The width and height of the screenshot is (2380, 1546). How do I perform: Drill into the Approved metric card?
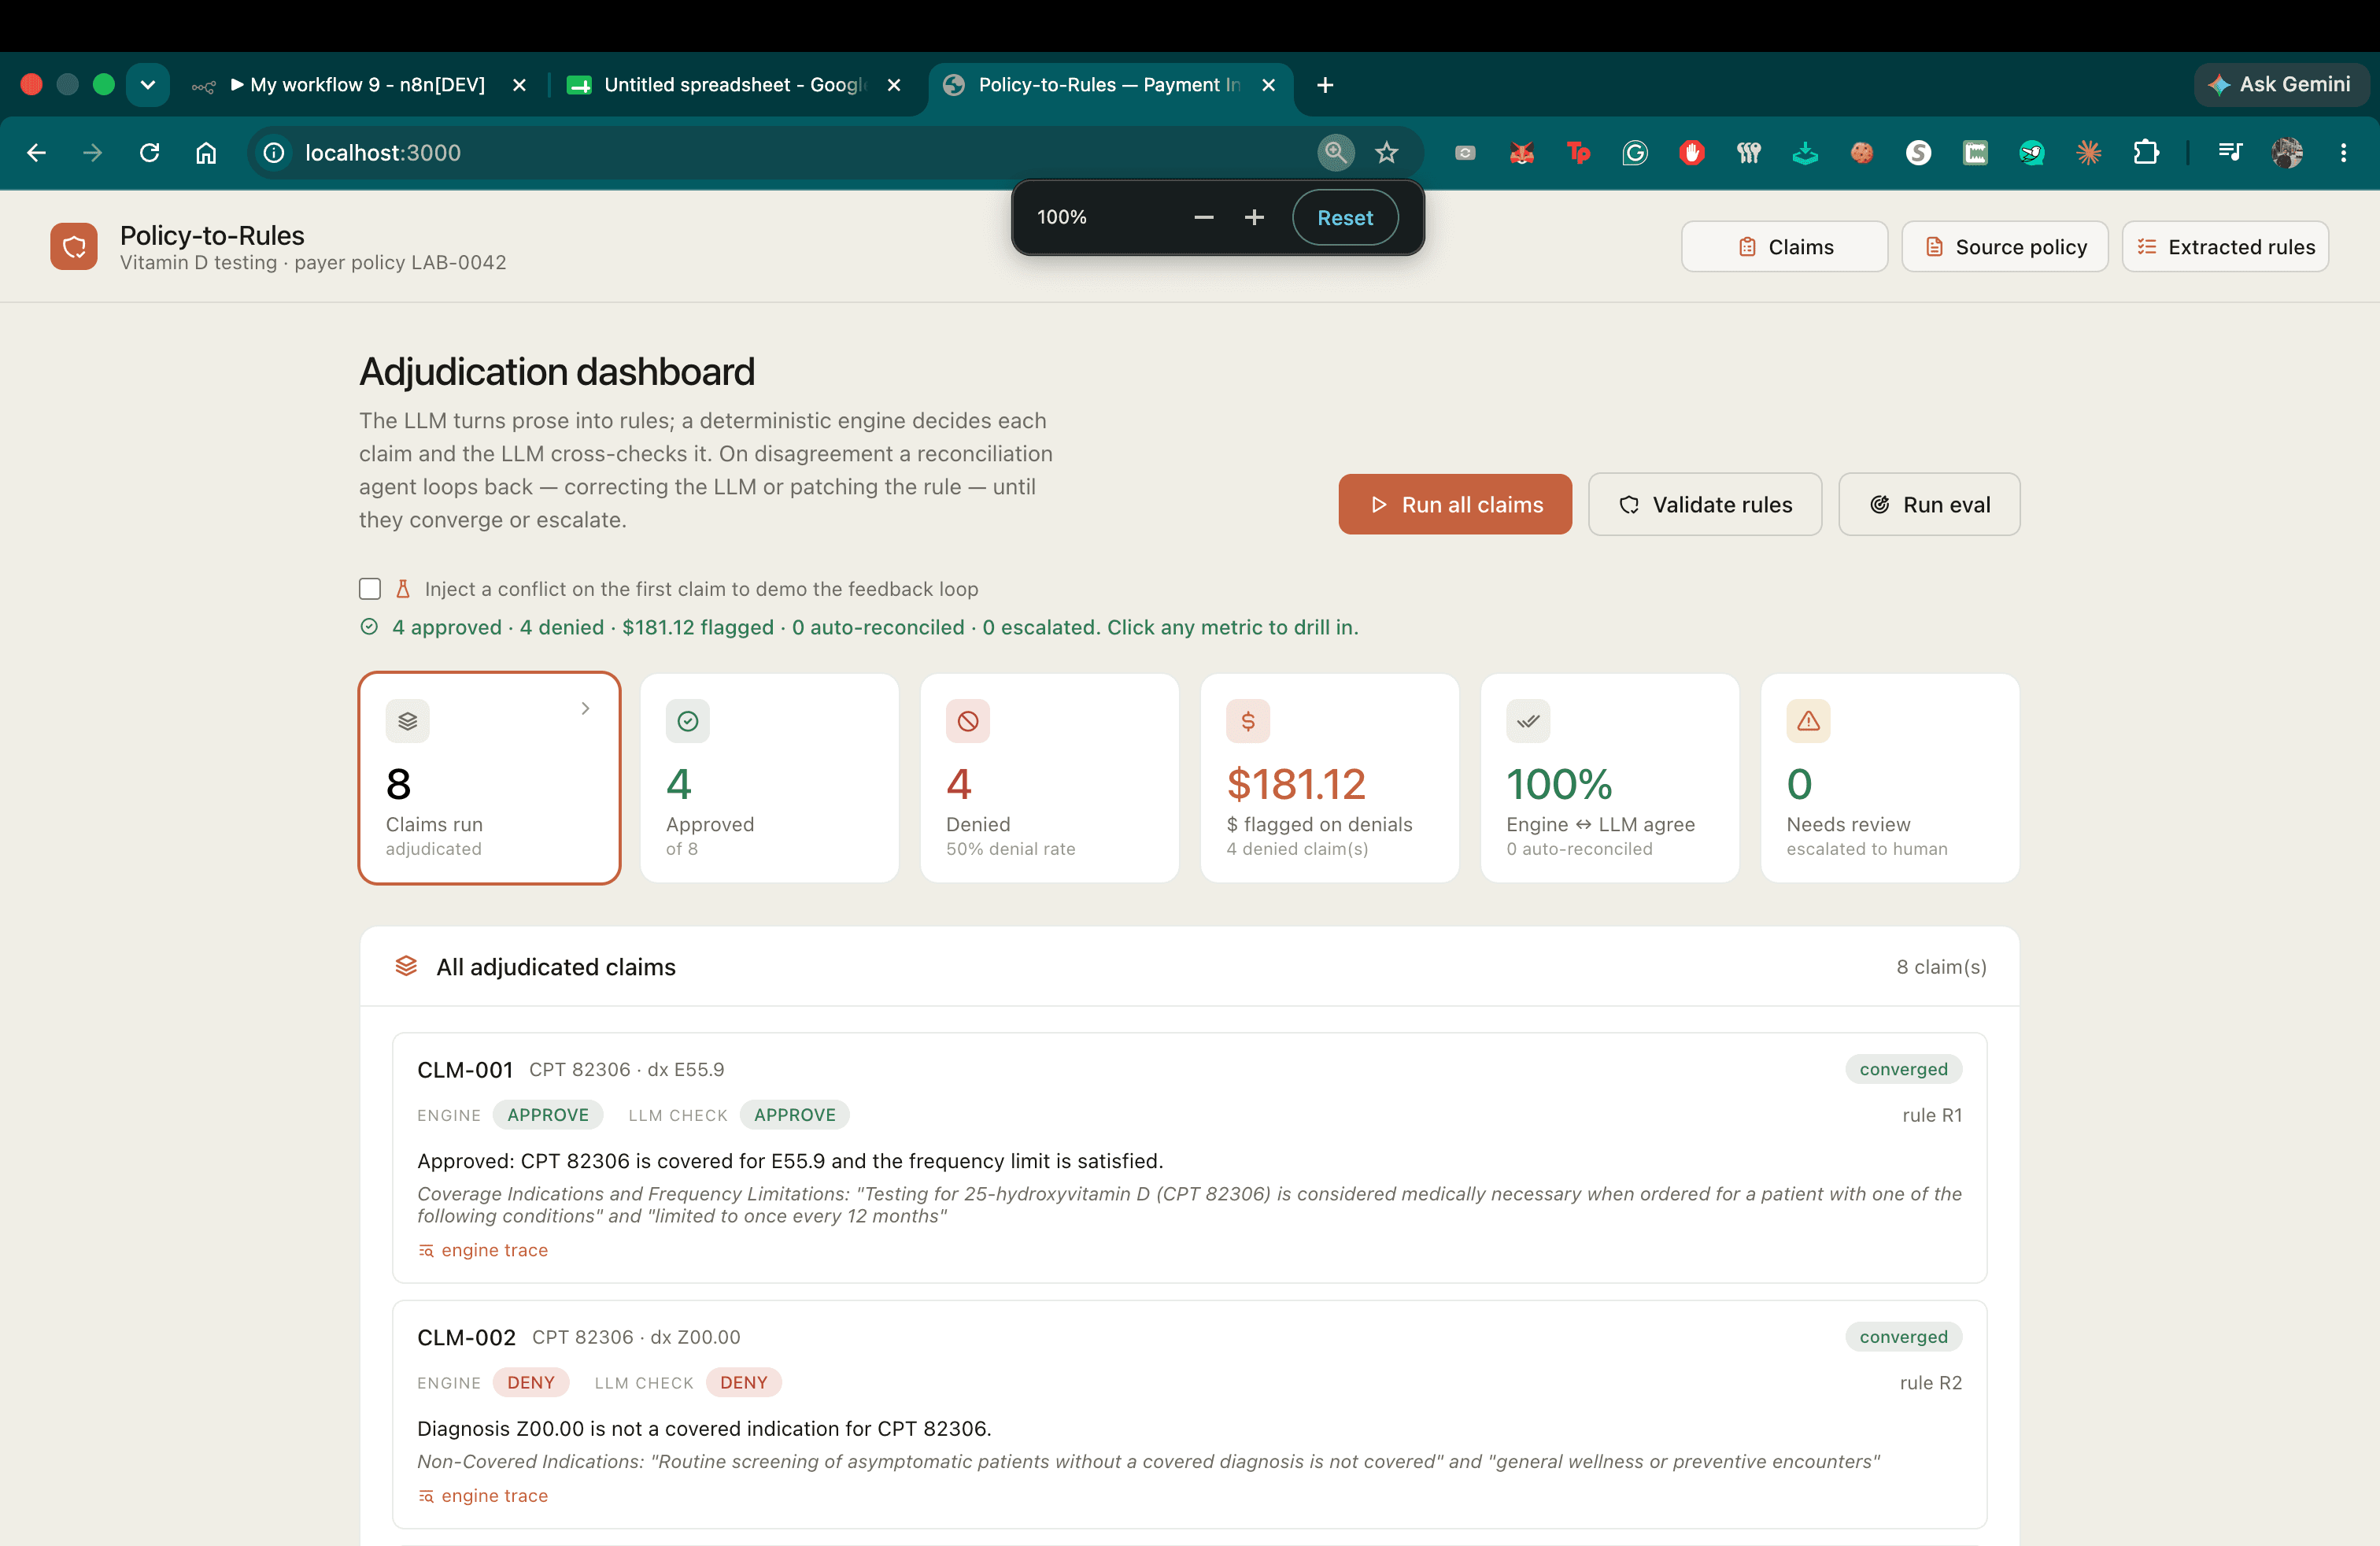pyautogui.click(x=769, y=778)
